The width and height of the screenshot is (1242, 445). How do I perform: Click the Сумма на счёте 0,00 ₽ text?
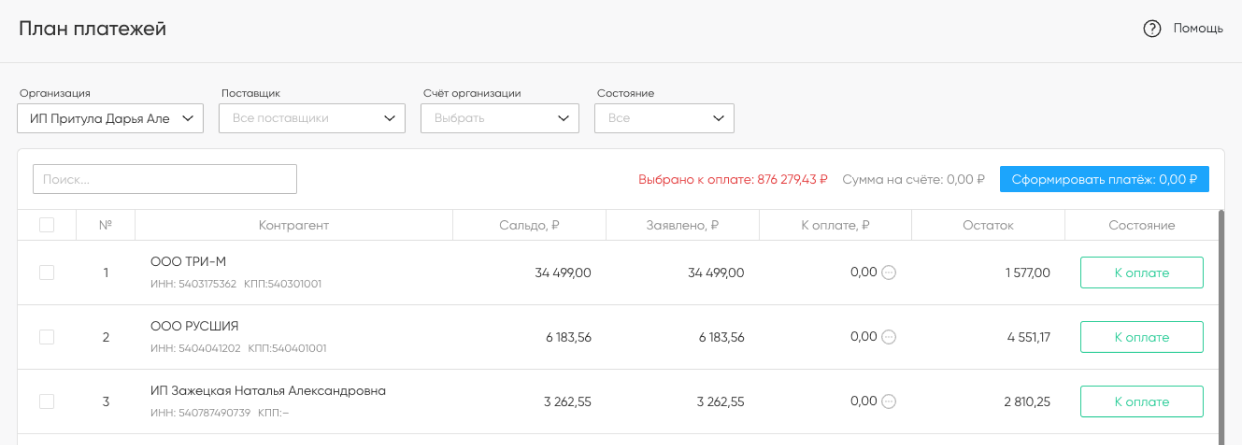(913, 180)
